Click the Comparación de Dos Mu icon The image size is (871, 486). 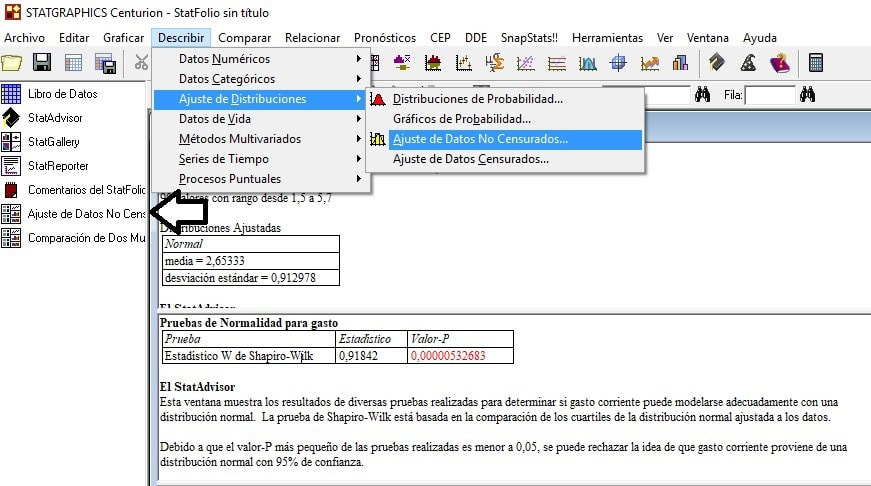[11, 238]
